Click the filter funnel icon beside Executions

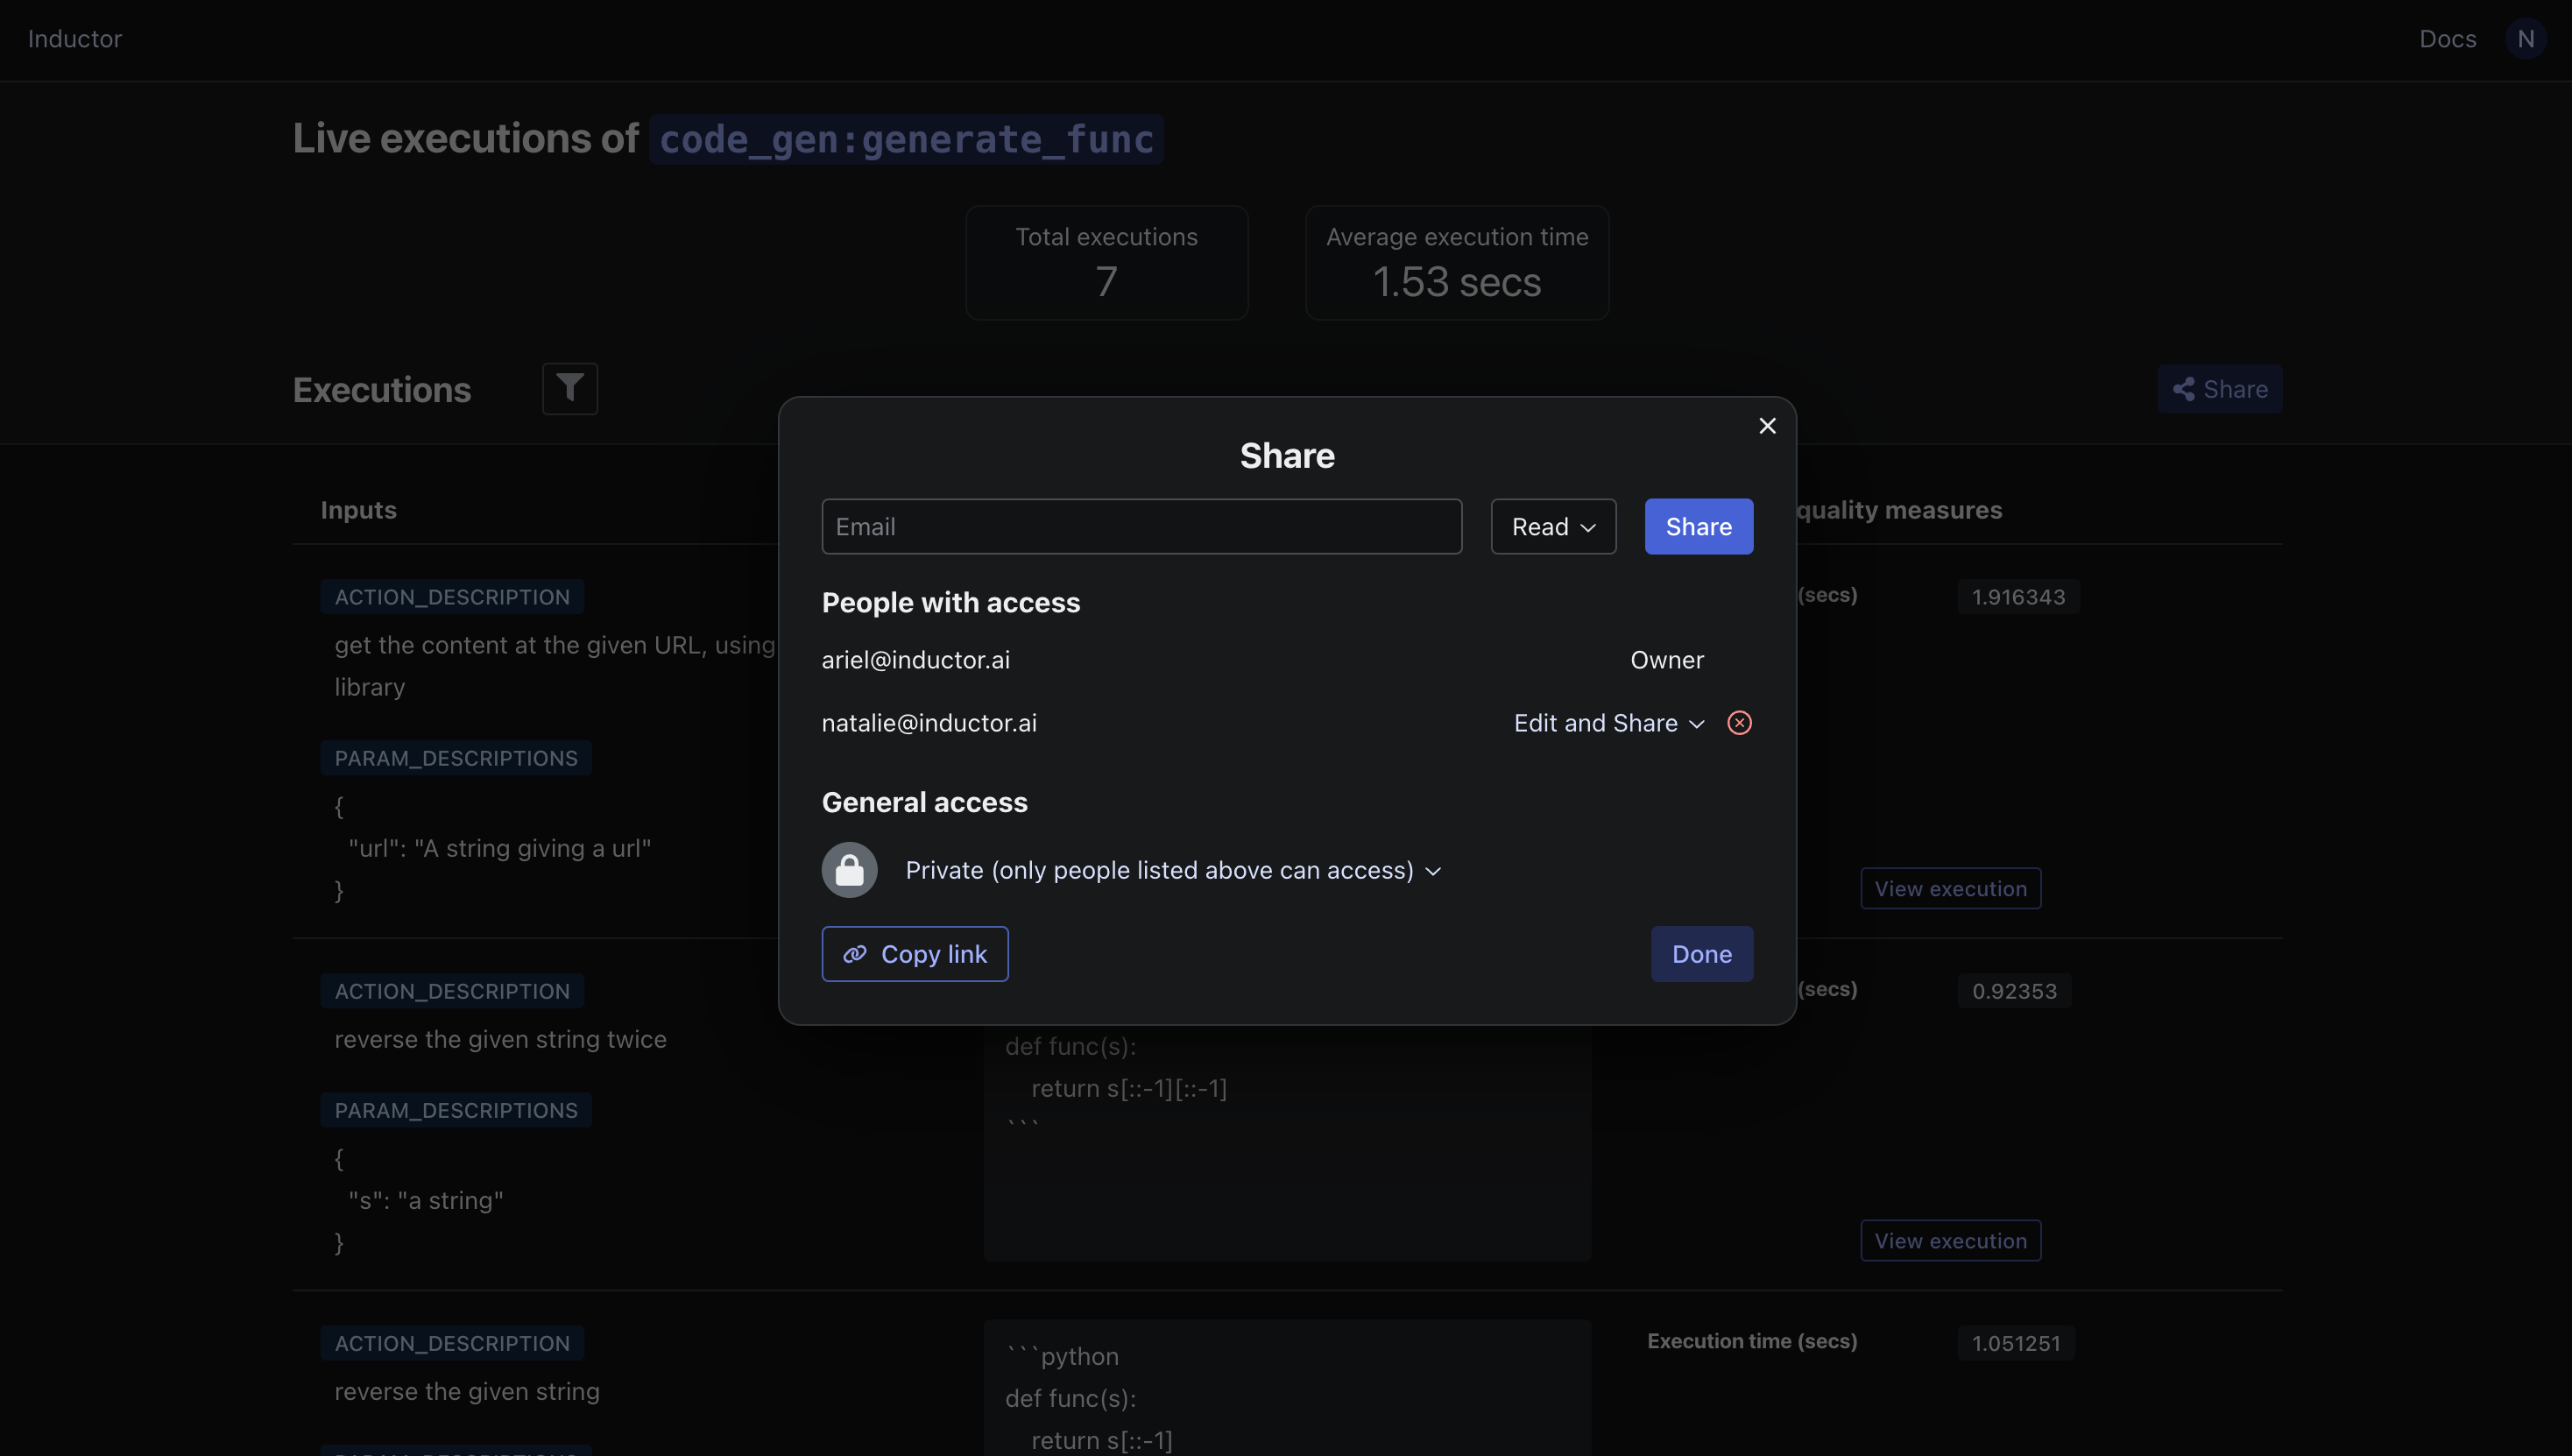(570, 388)
